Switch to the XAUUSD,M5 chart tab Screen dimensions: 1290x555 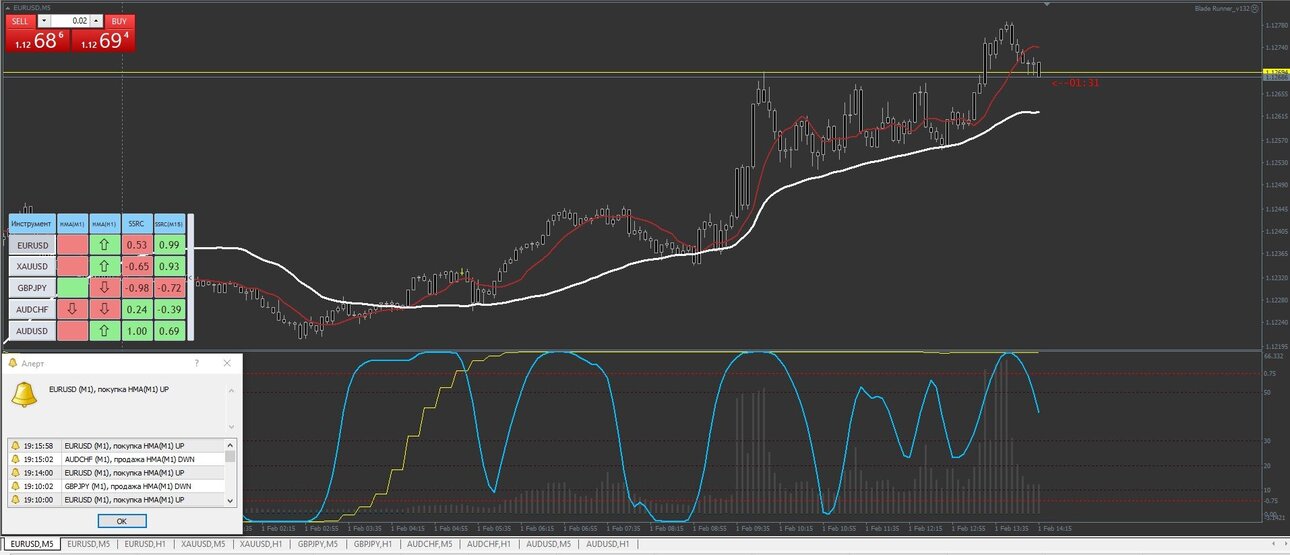pos(201,544)
